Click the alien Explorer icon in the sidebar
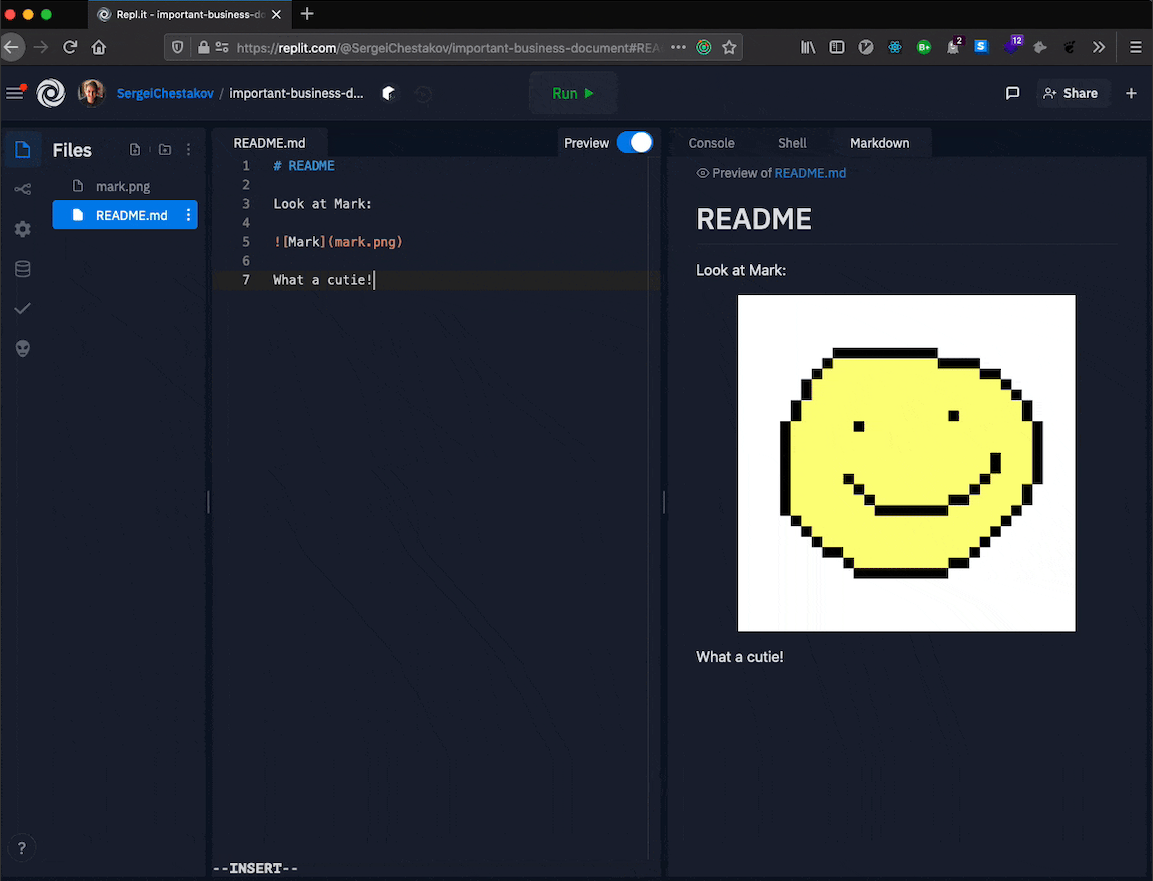The height and width of the screenshot is (881, 1153). (22, 348)
